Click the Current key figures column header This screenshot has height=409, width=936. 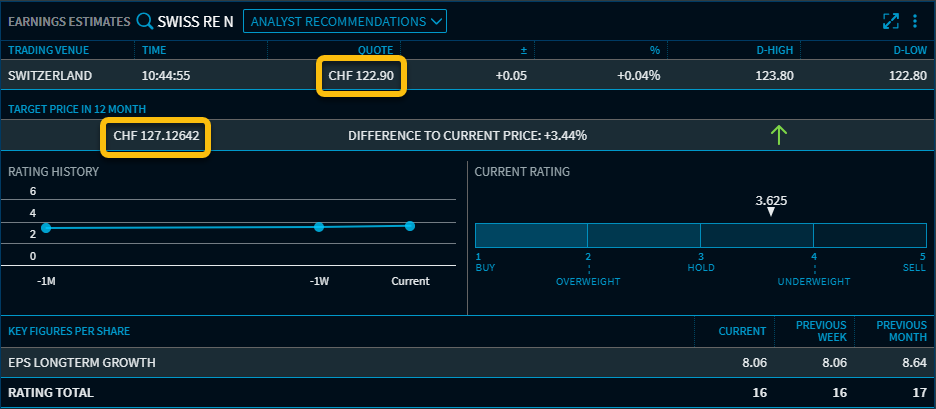point(742,331)
